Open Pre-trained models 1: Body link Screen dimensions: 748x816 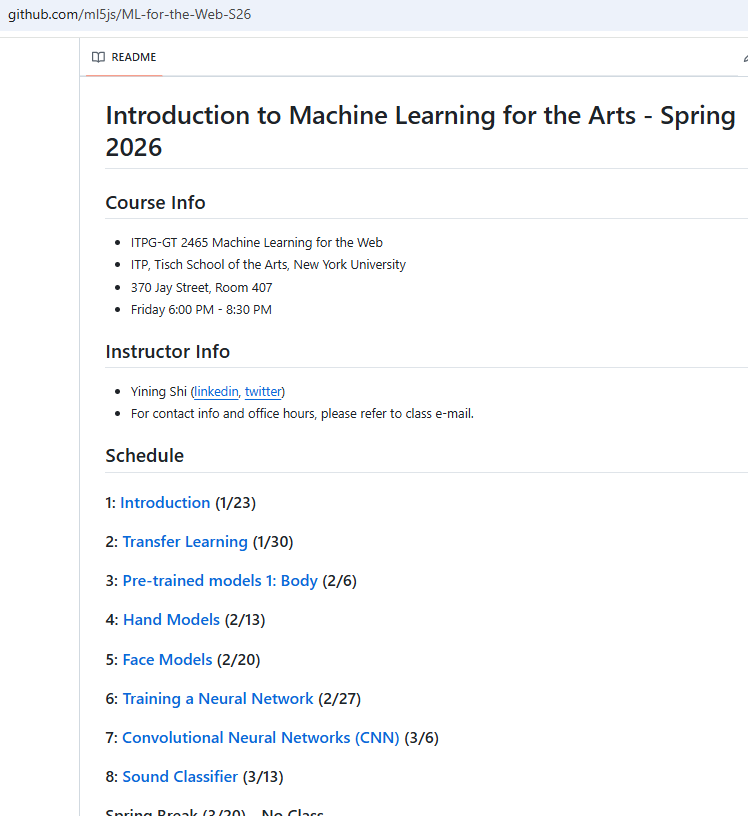point(220,581)
